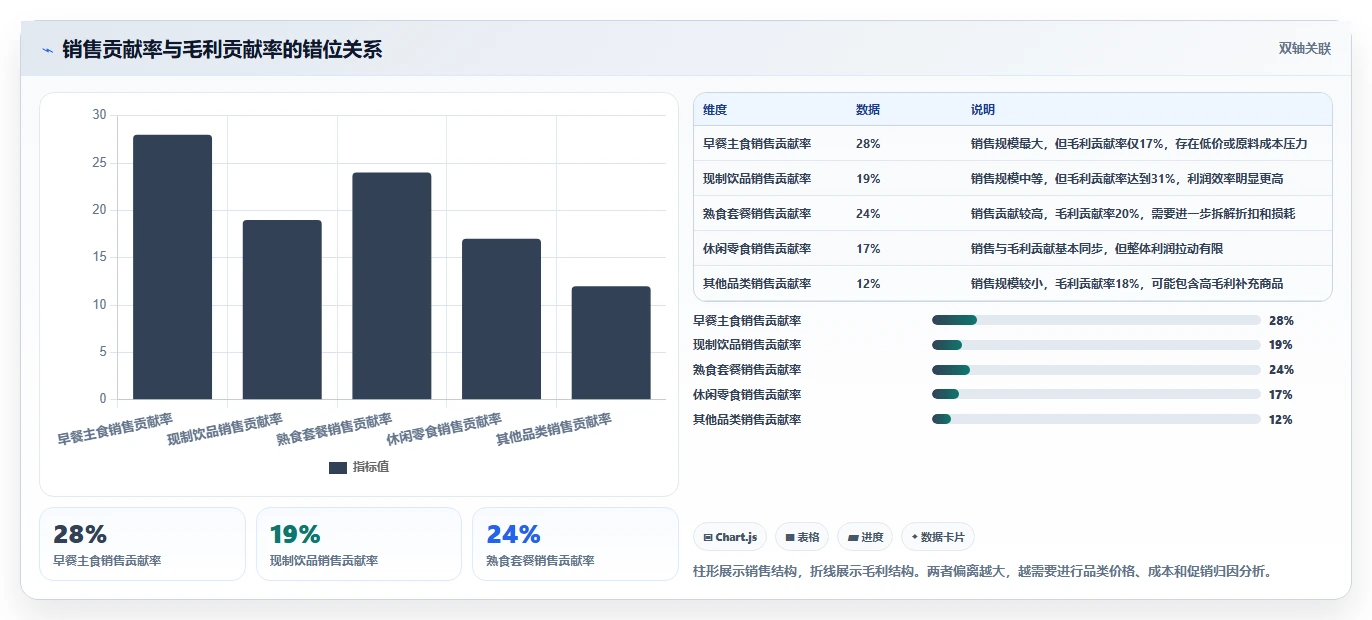Click the x-axis label 熟食套餐销售贡献率

point(334,429)
